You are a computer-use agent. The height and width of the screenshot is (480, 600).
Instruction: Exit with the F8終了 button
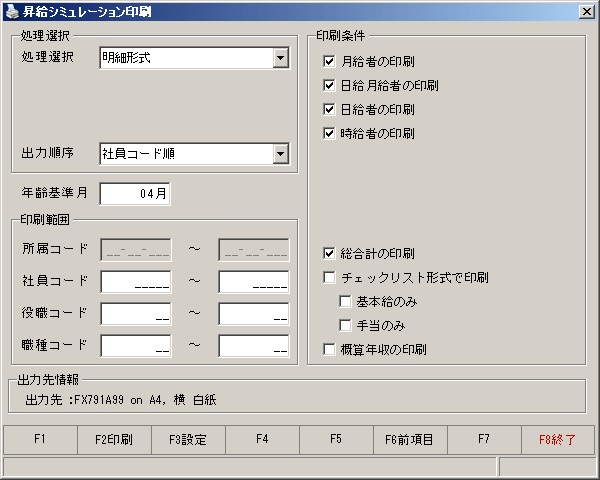pyautogui.click(x=558, y=439)
